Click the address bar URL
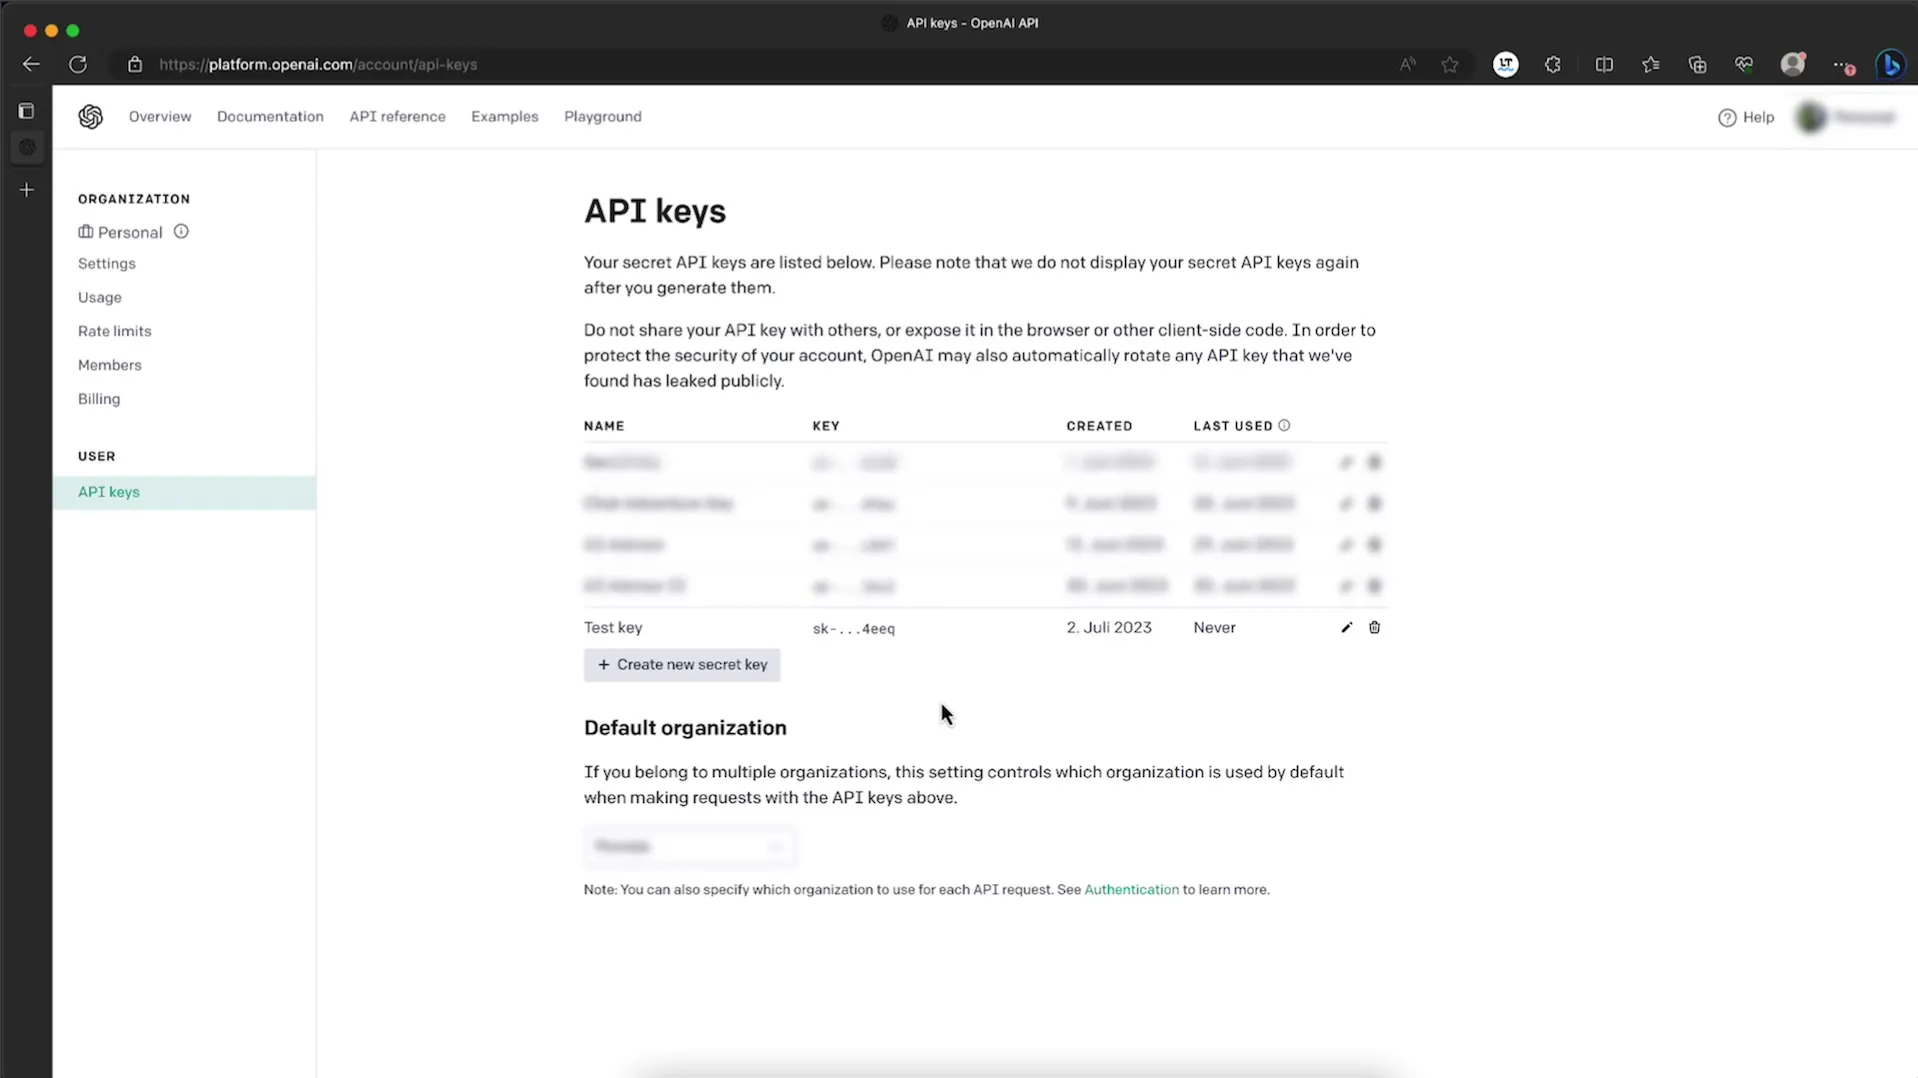The height and width of the screenshot is (1078, 1918). (318, 64)
